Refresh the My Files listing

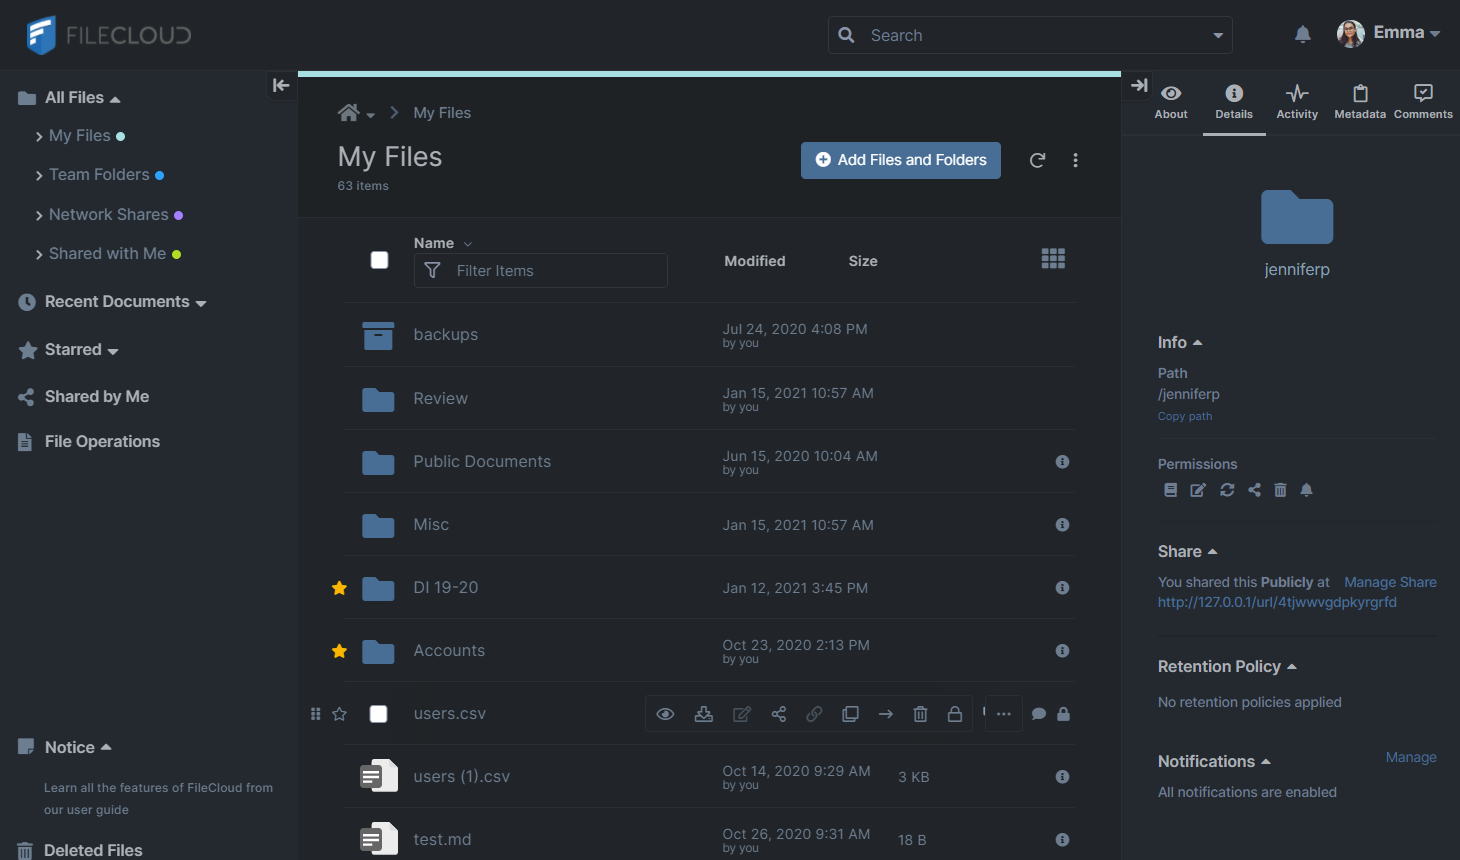(1038, 160)
